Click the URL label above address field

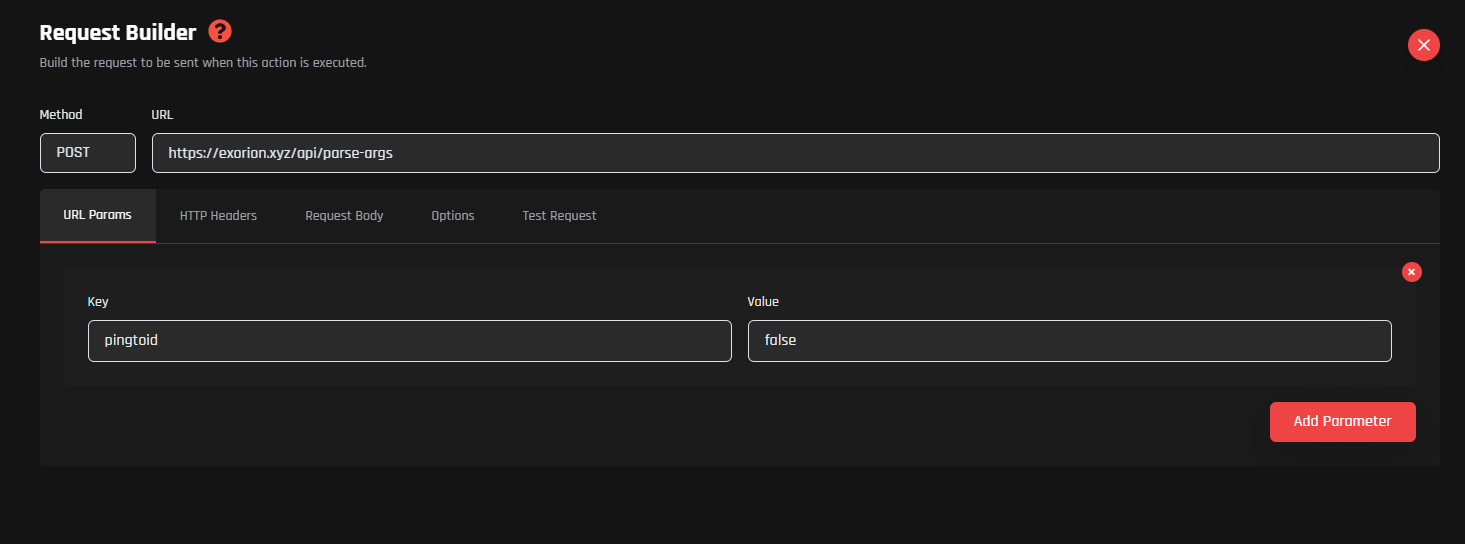point(163,115)
